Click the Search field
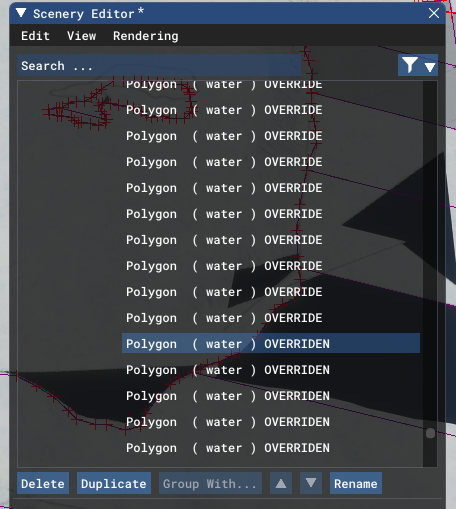The image size is (456, 509). [159, 66]
